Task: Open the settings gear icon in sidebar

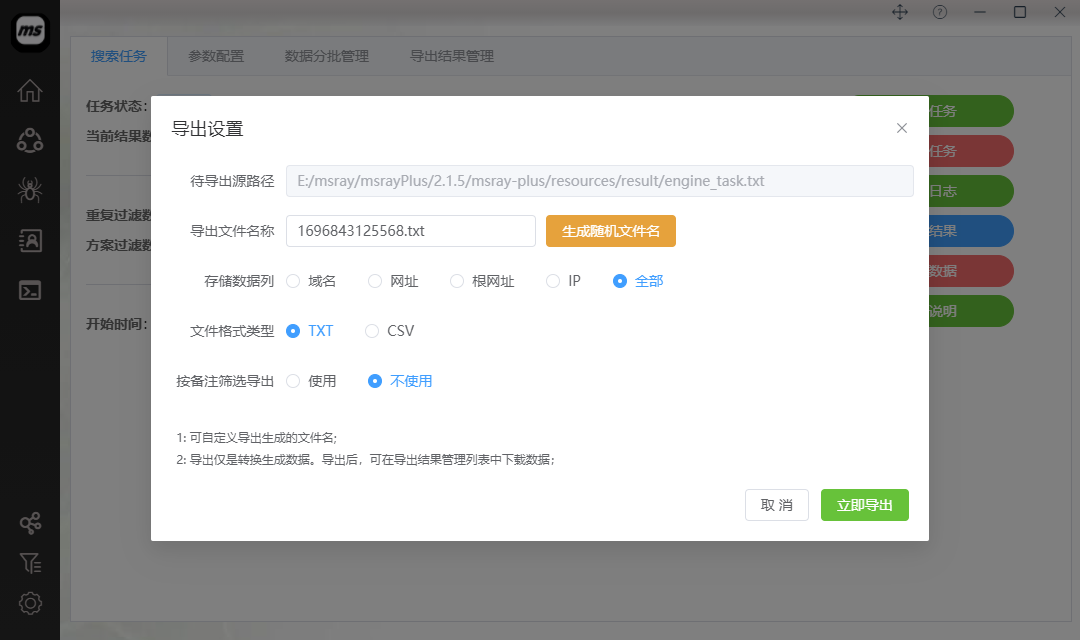Action: pyautogui.click(x=30, y=603)
